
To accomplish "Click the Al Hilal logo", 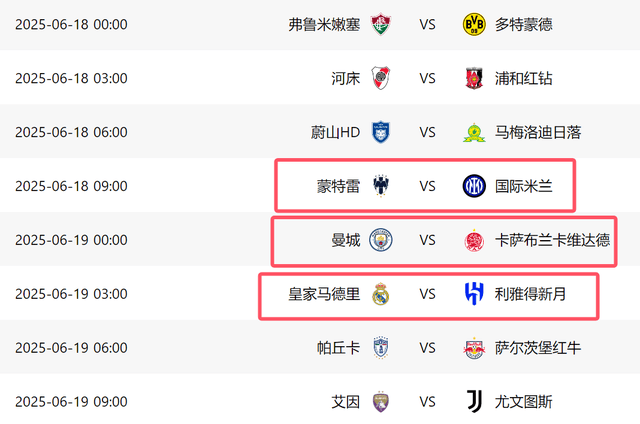I will coord(474,294).
